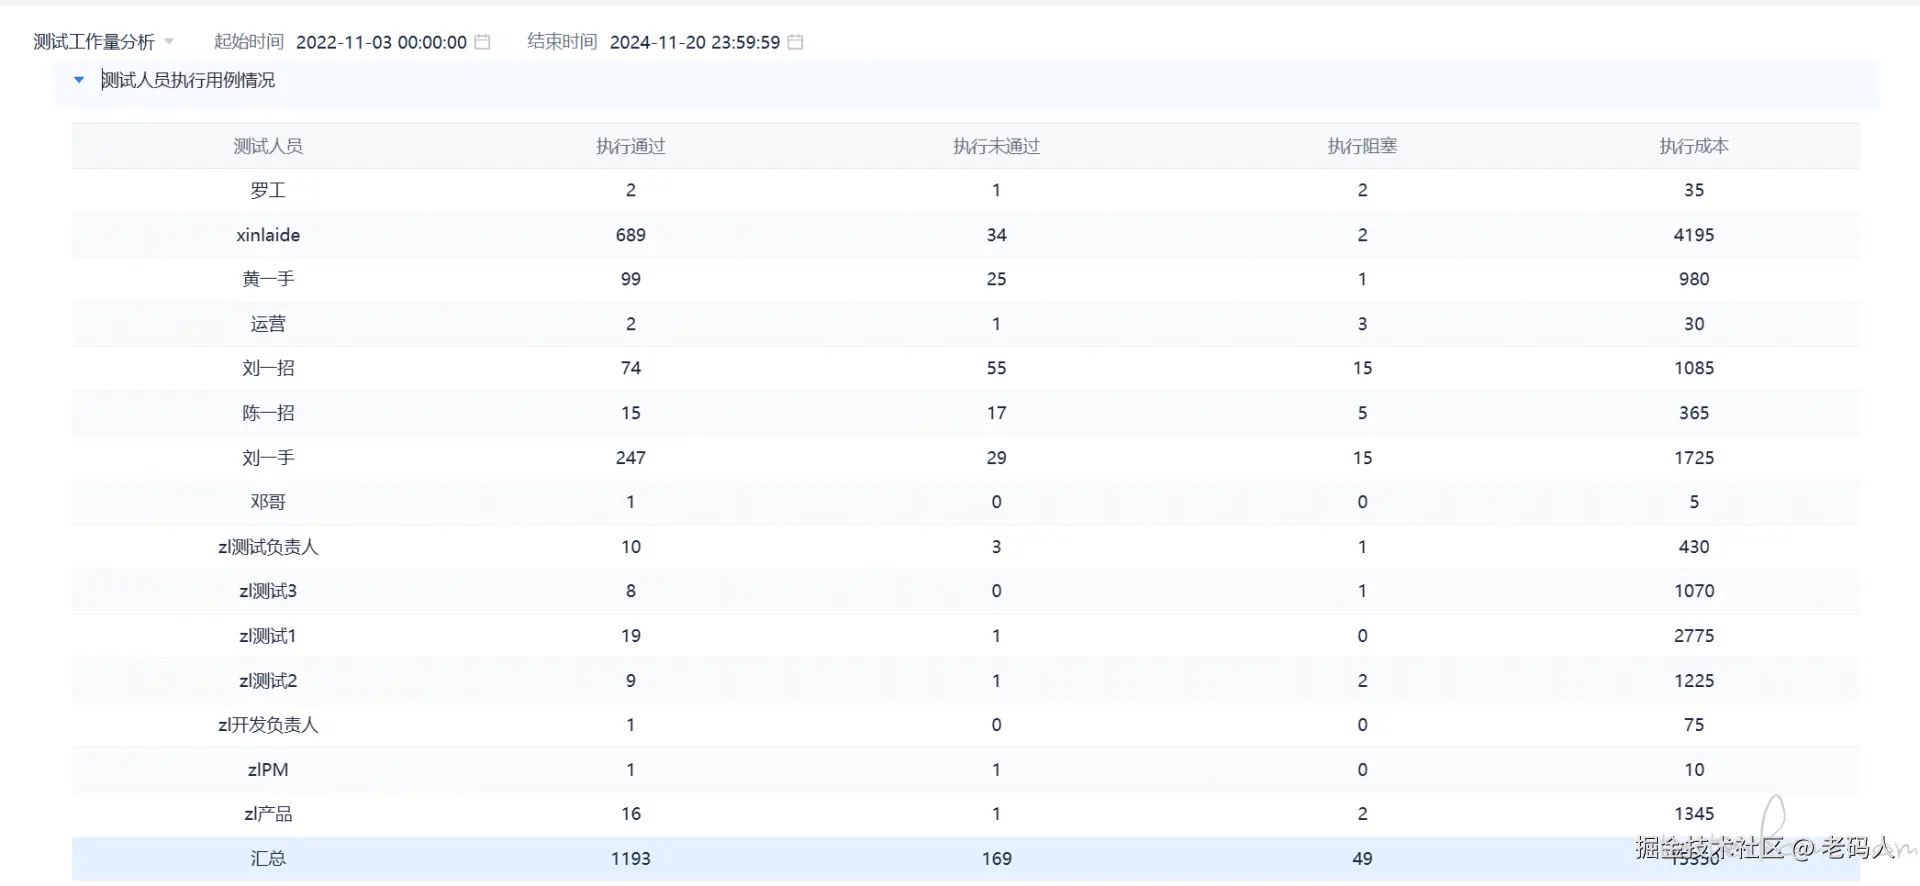Click the 执行未通过 column header

coord(996,146)
